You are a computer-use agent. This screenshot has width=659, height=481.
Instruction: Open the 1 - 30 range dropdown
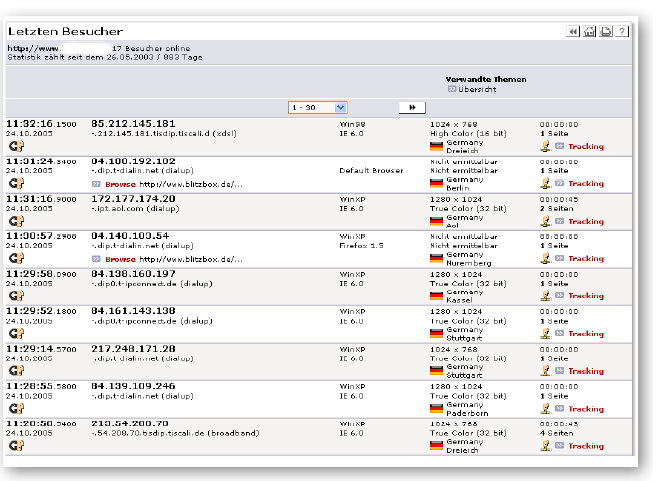tap(317, 108)
